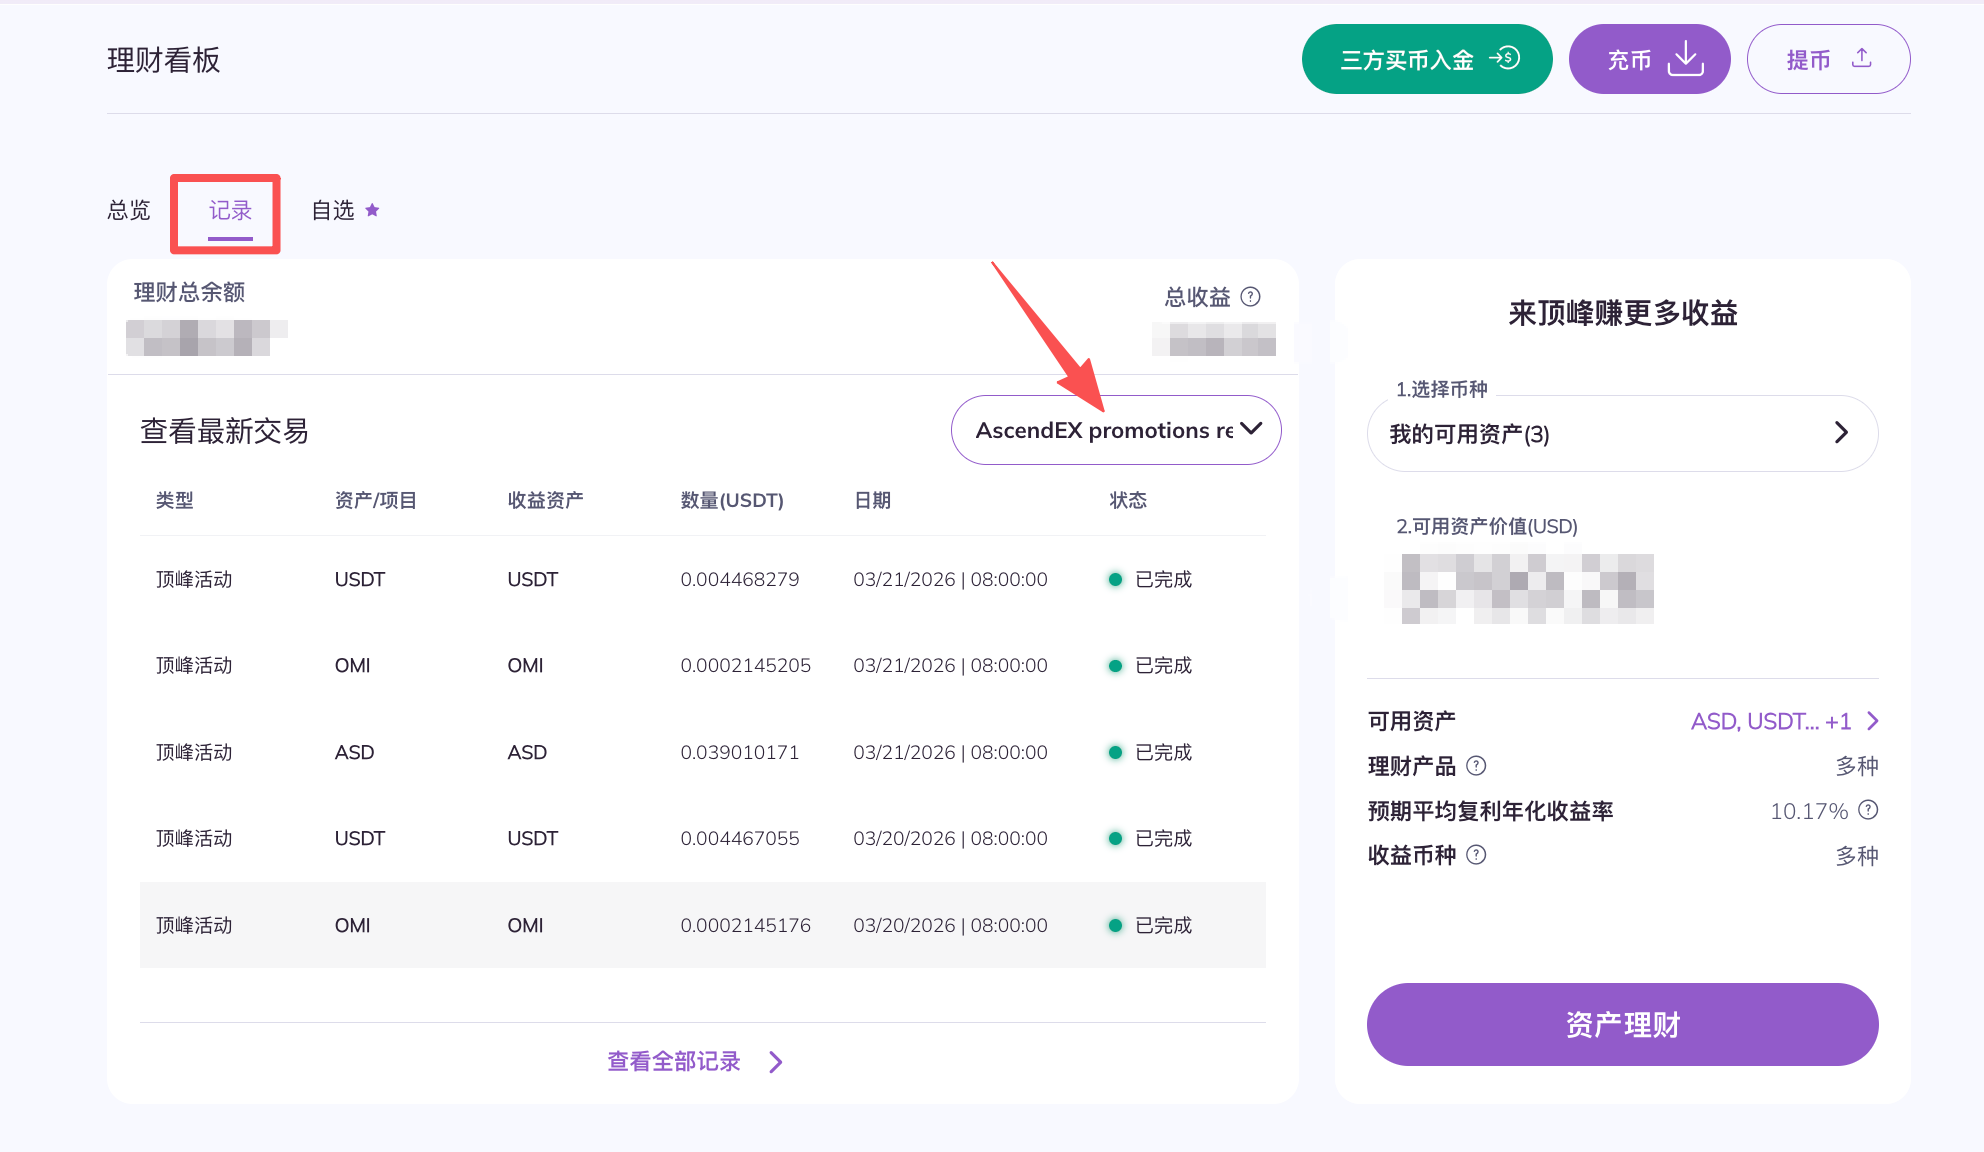Expand the 我的可用资产(3) selector
The height and width of the screenshot is (1152, 1984).
pyautogui.click(x=1622, y=433)
